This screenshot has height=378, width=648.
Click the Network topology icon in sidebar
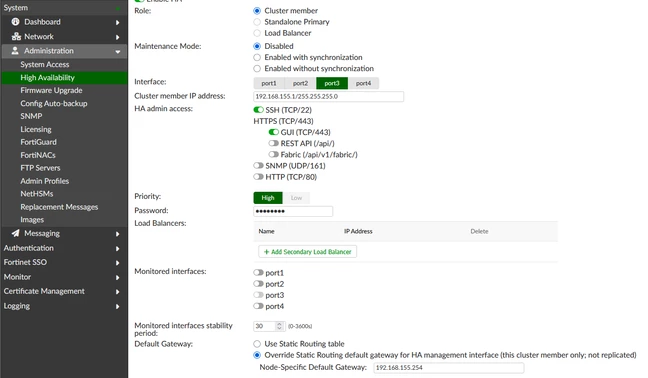pyautogui.click(x=16, y=36)
